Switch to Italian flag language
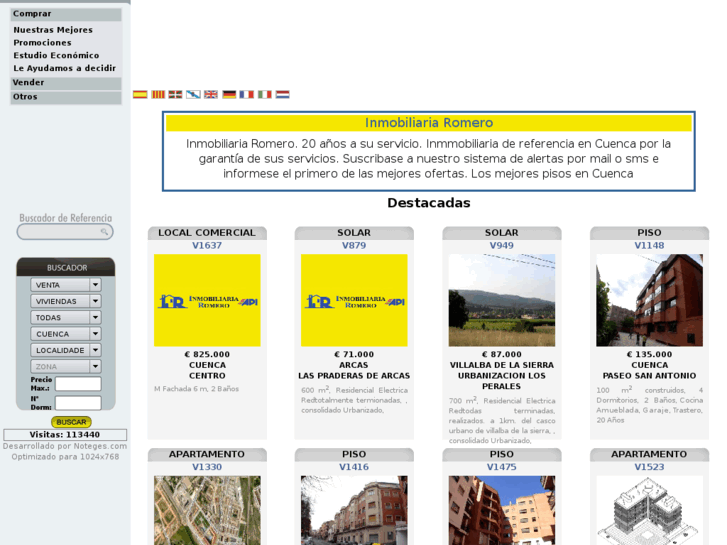 265,94
